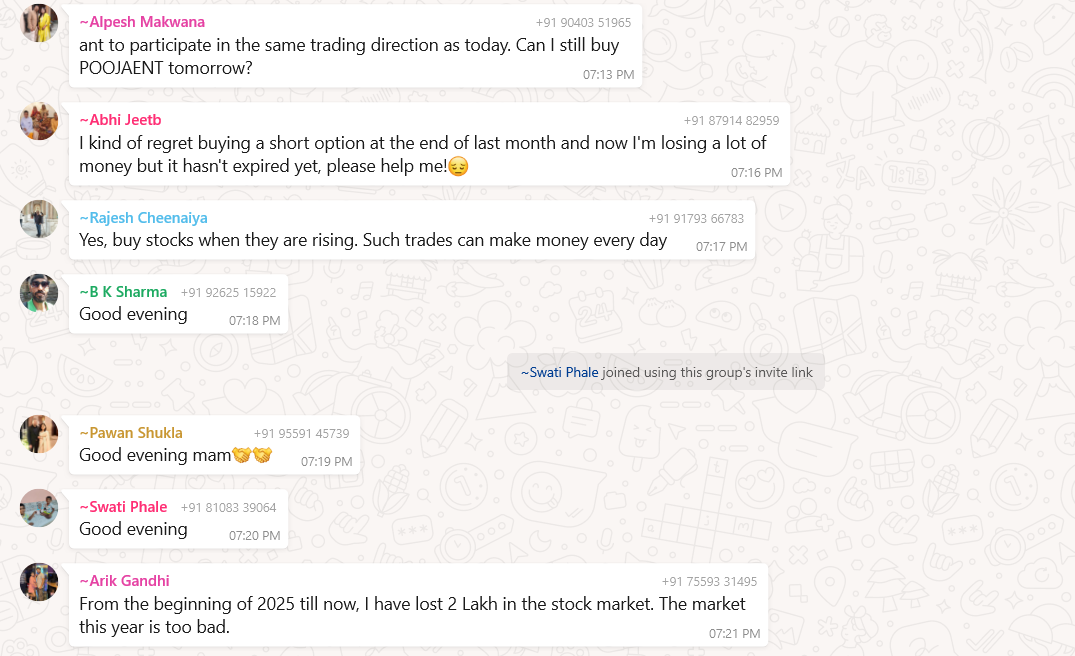Open Arik Gandhi's avatar photo

tap(39, 582)
